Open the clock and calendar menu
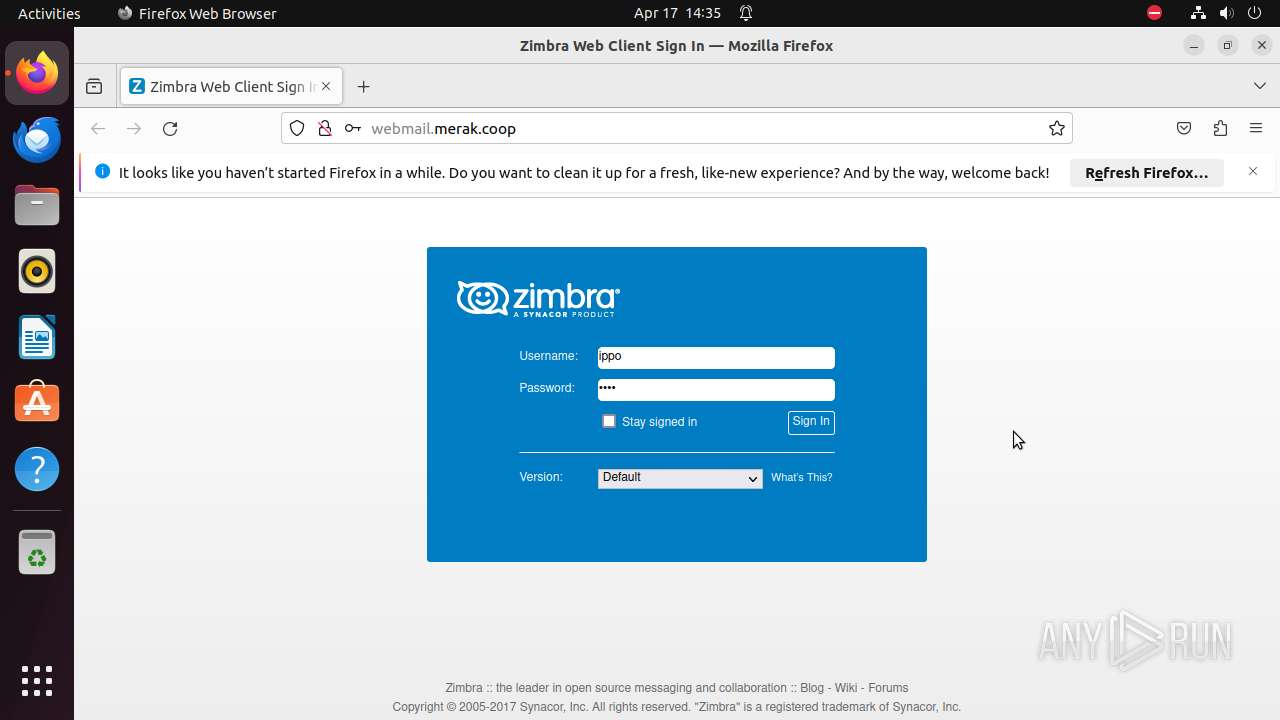 677,13
